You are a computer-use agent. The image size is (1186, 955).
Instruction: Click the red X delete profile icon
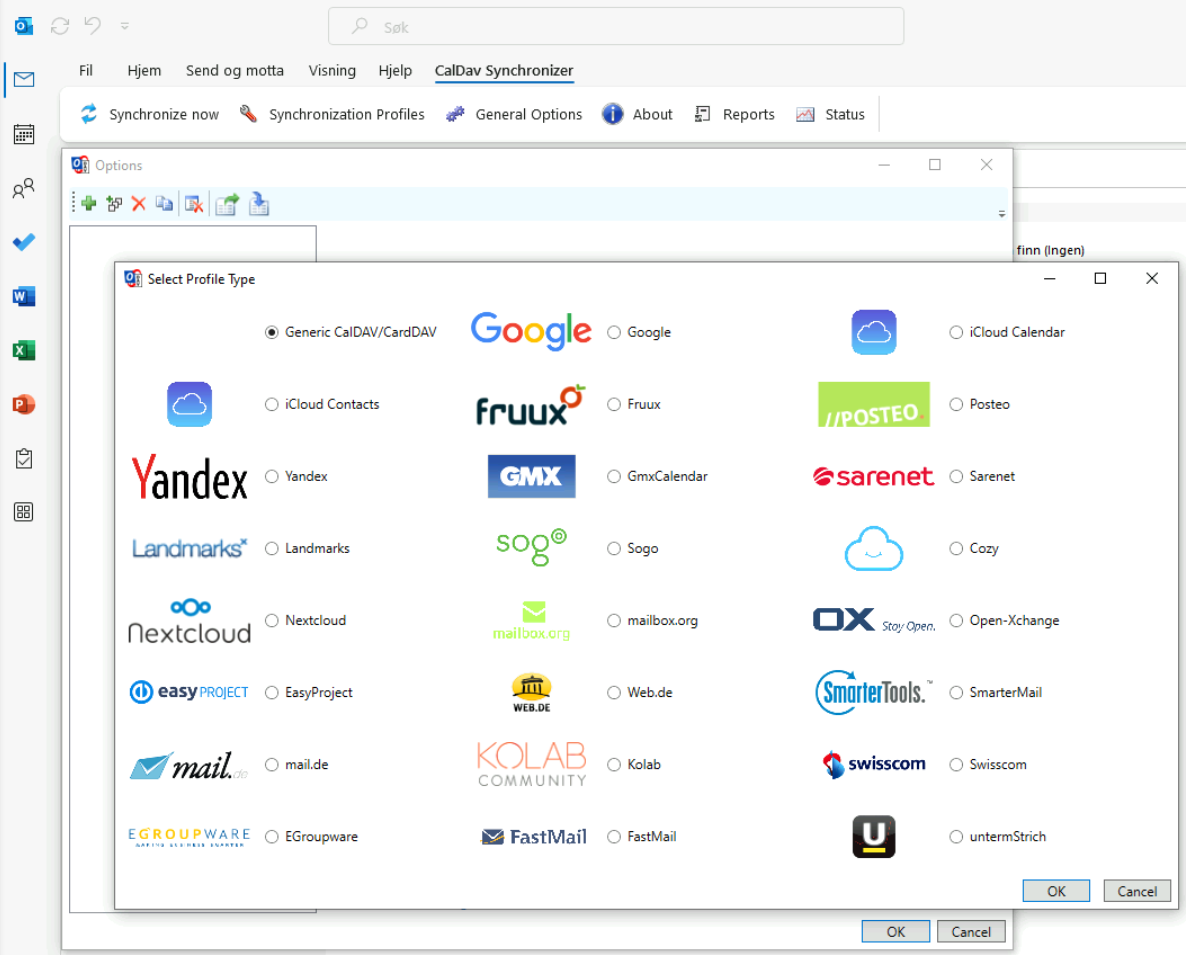[x=139, y=204]
